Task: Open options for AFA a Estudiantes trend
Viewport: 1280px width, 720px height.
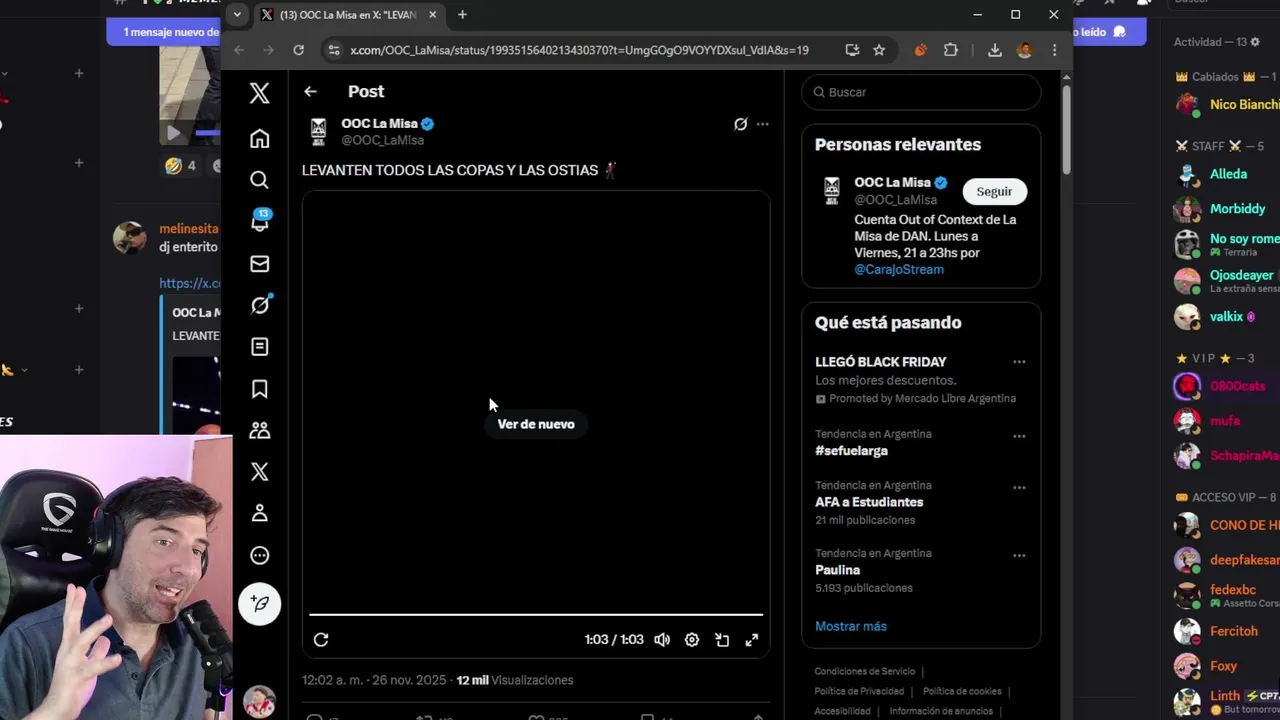Action: point(1019,488)
